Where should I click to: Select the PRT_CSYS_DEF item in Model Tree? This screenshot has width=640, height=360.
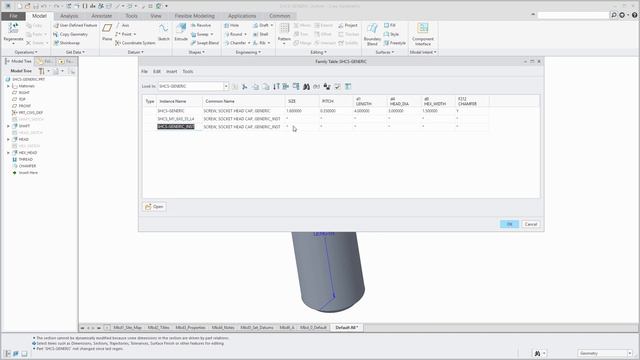[x=31, y=113]
